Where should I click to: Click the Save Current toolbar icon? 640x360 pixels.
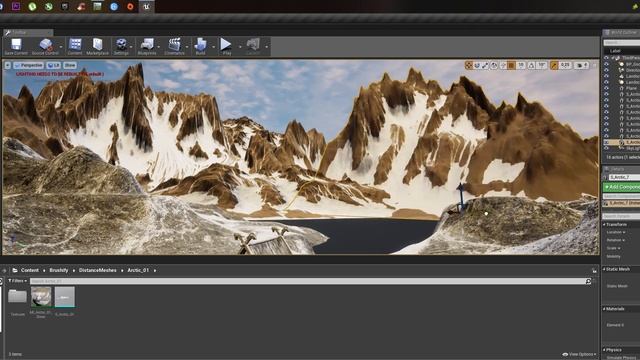pos(16,46)
